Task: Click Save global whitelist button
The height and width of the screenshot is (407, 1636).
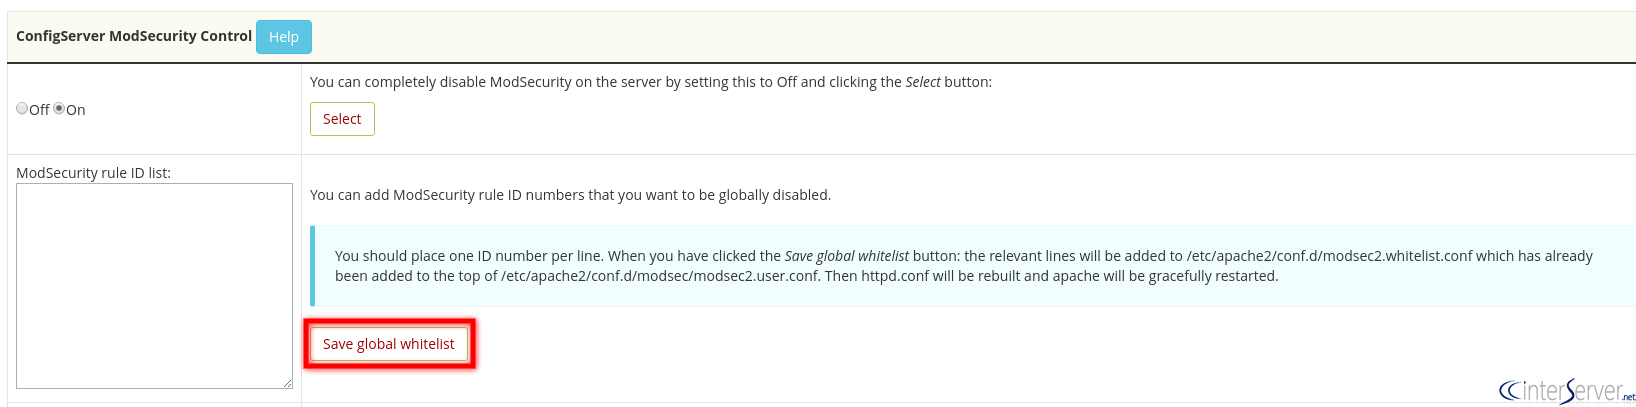Action: click(x=389, y=344)
